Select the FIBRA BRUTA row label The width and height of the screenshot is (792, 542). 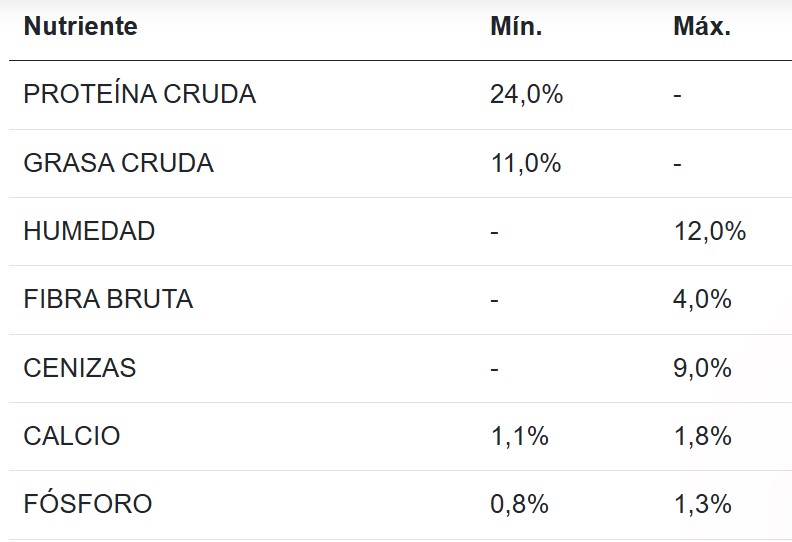[108, 299]
